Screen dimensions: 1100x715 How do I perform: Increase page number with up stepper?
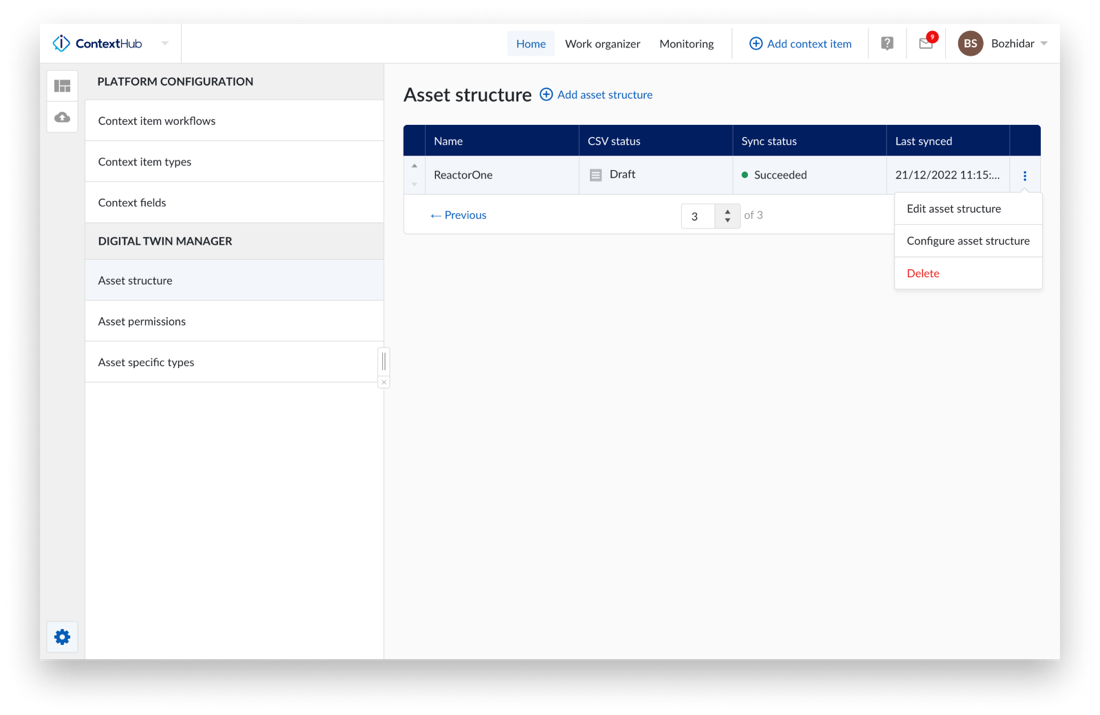(727, 210)
